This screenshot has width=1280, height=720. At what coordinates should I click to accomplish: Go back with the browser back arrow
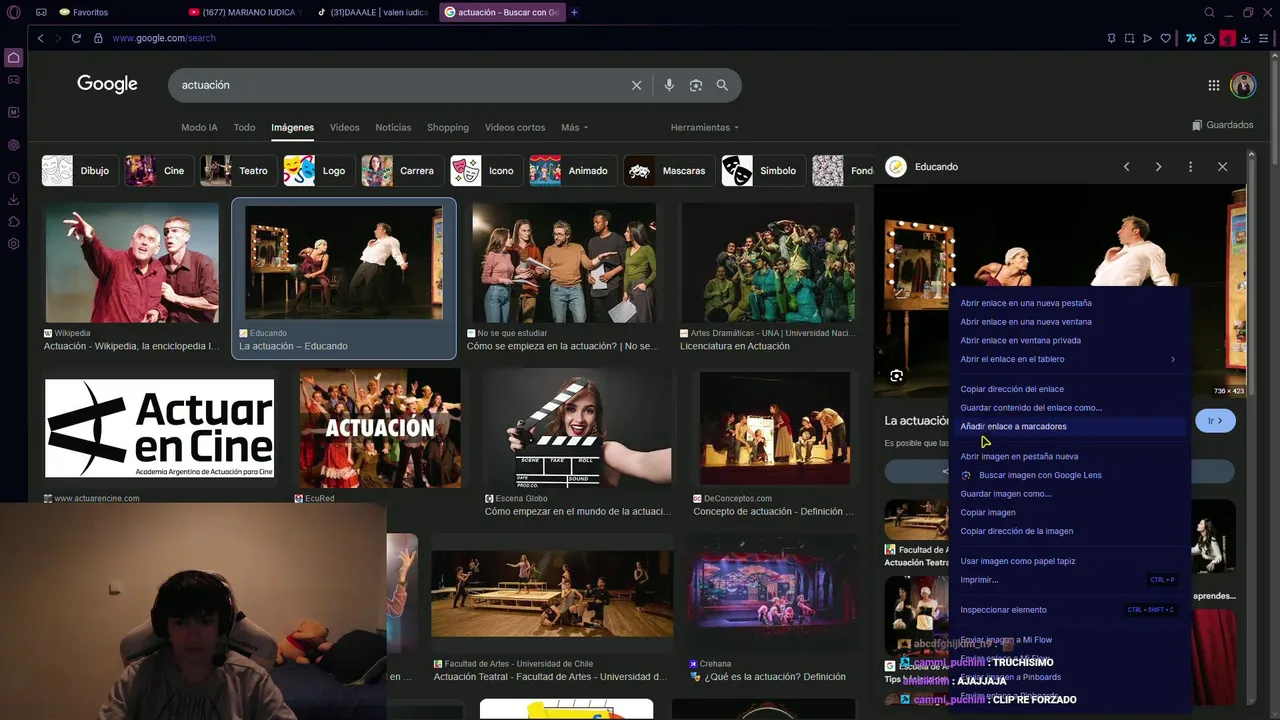pos(40,38)
